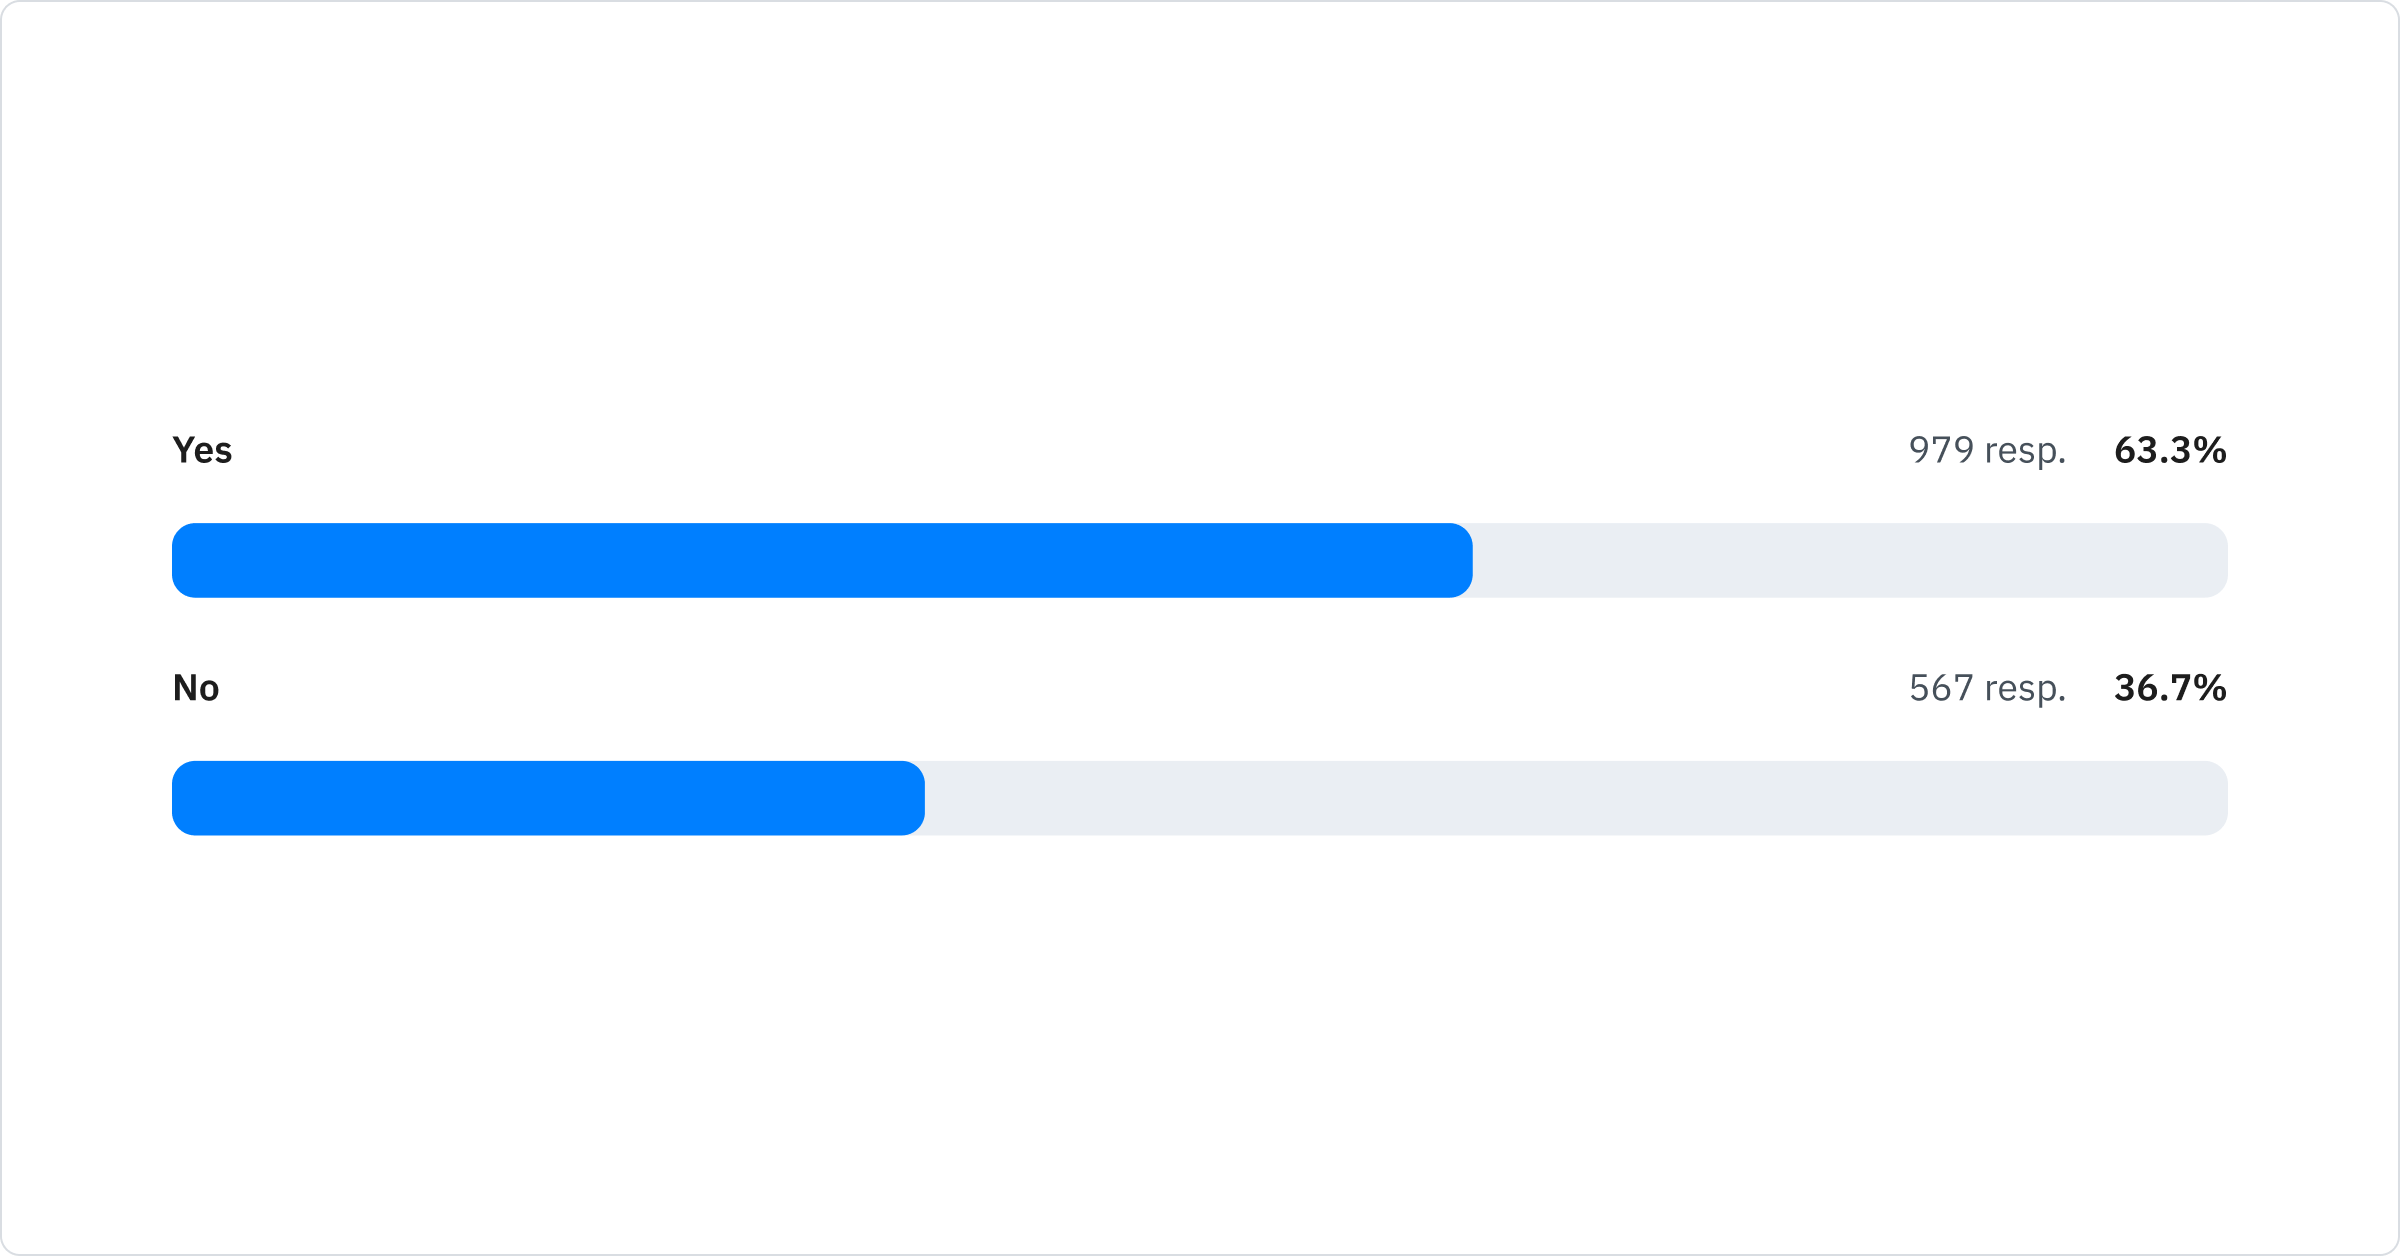Image resolution: width=2400 pixels, height=1256 pixels.
Task: Click "resp." text beside 979
Action: [2025, 452]
